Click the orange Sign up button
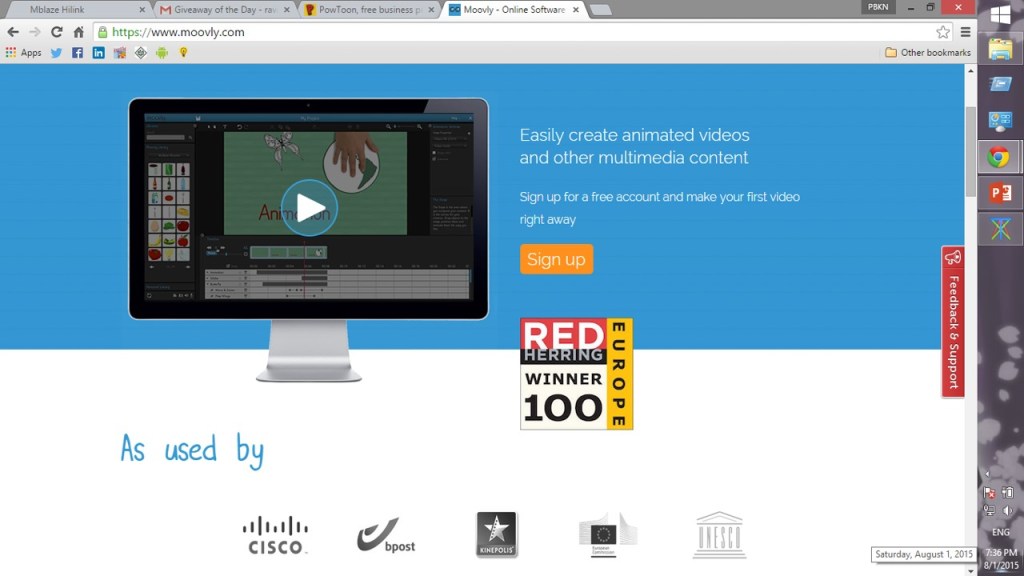This screenshot has height=576, width=1024. [x=556, y=259]
